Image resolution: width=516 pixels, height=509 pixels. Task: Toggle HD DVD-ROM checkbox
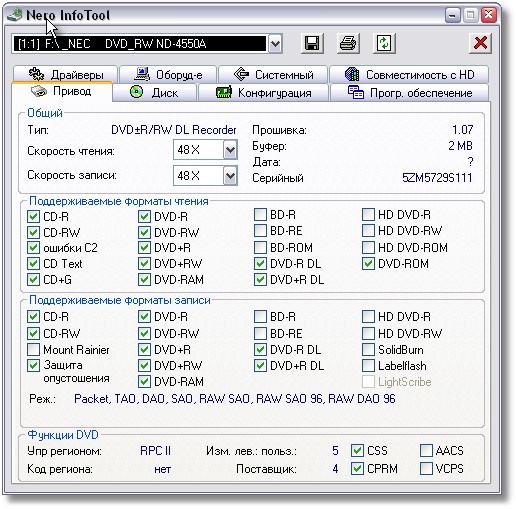pos(368,248)
